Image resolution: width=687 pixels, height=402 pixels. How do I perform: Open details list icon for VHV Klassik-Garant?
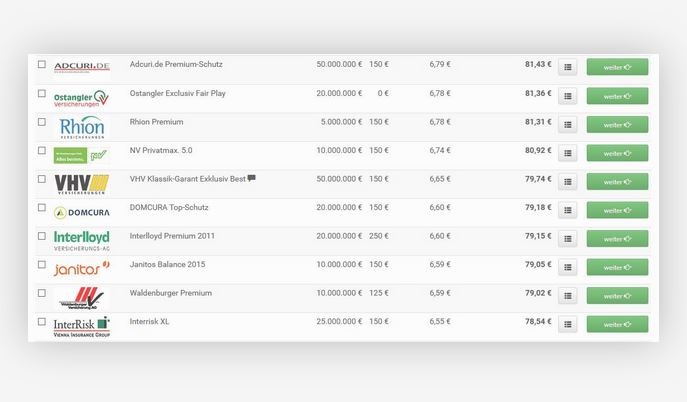click(x=567, y=182)
